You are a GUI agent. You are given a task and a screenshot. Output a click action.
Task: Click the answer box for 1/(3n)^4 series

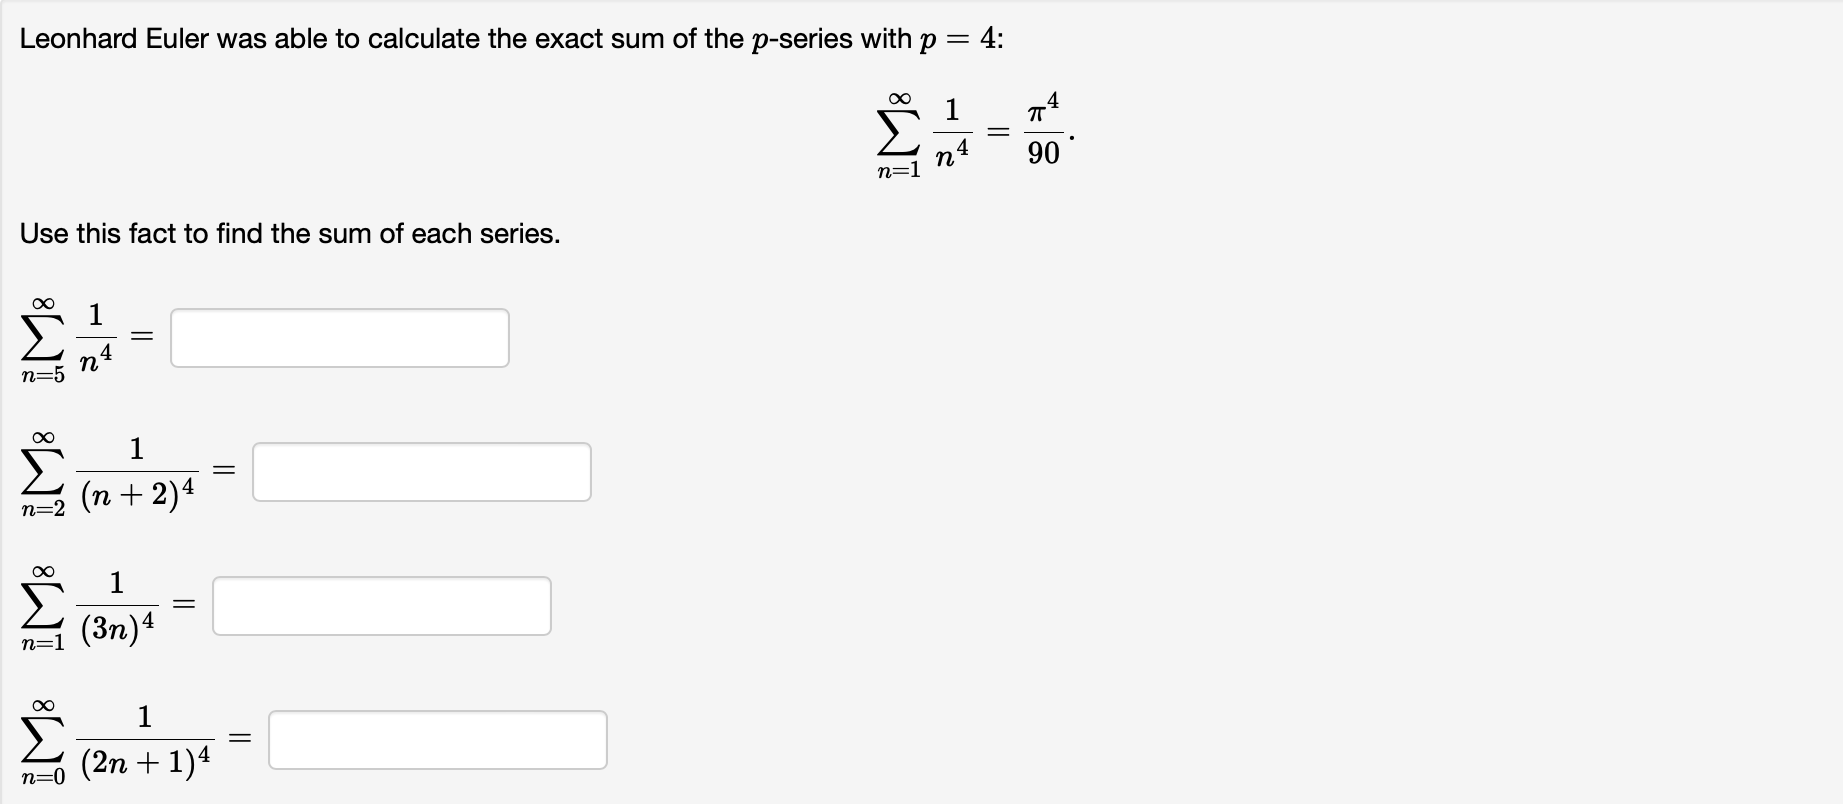(382, 605)
